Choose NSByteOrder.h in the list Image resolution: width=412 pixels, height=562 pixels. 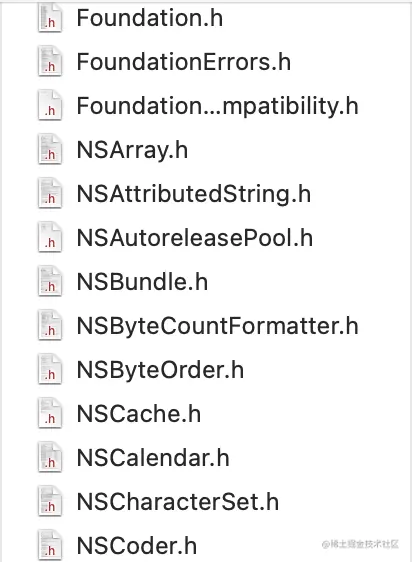pyautogui.click(x=160, y=370)
